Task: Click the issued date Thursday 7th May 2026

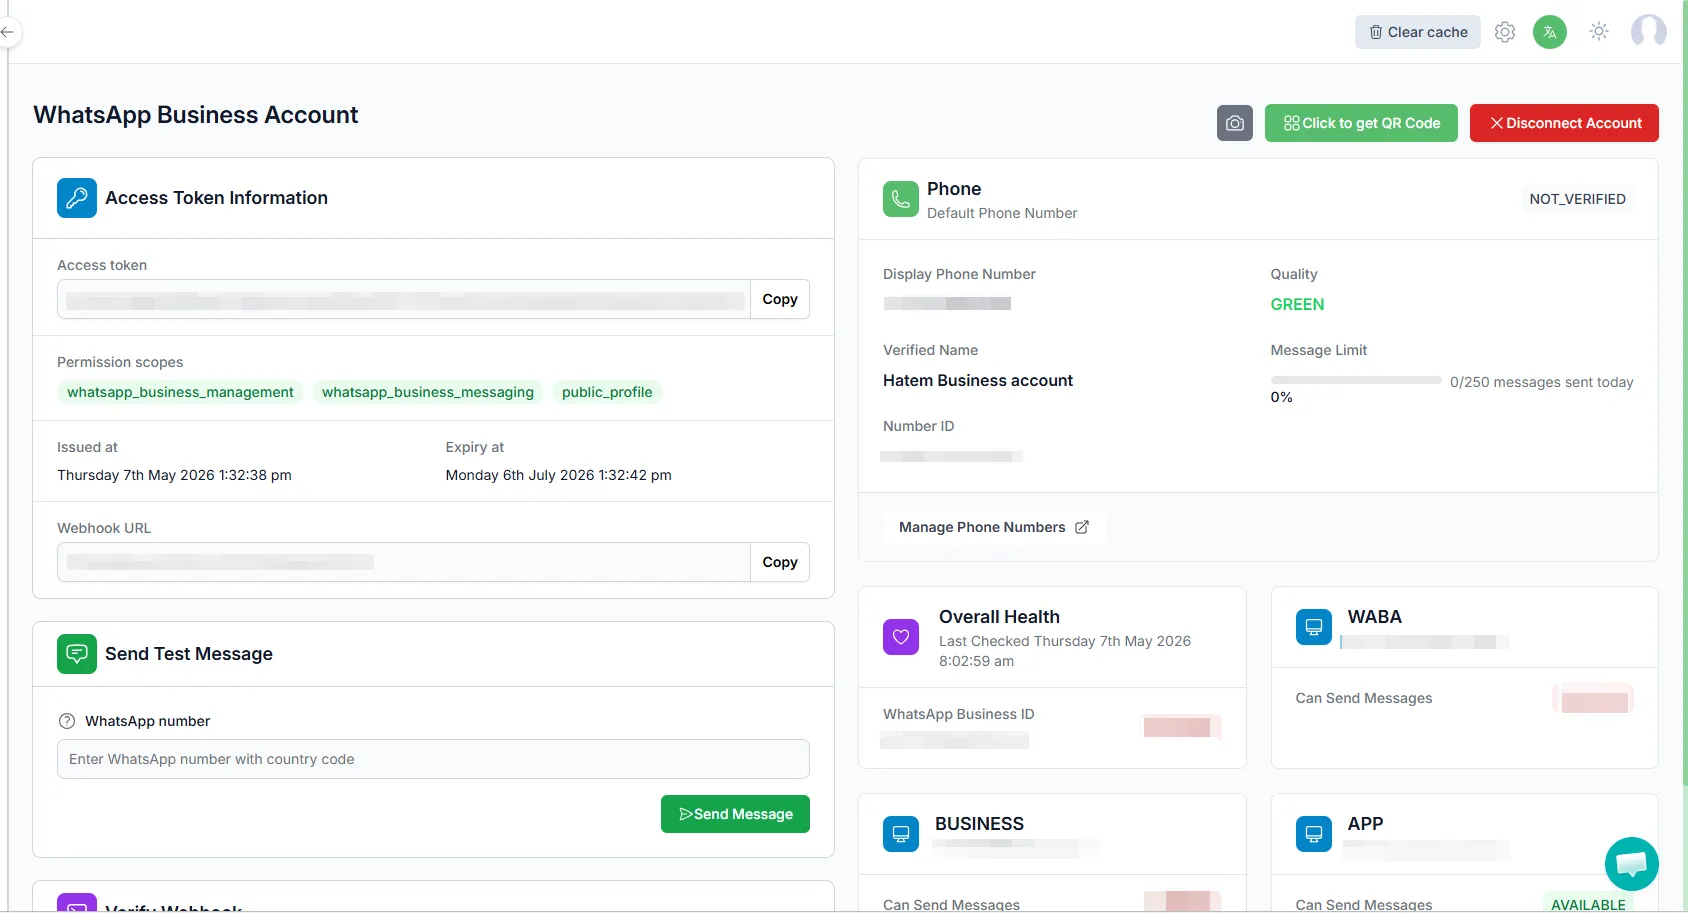Action: click(x=174, y=475)
